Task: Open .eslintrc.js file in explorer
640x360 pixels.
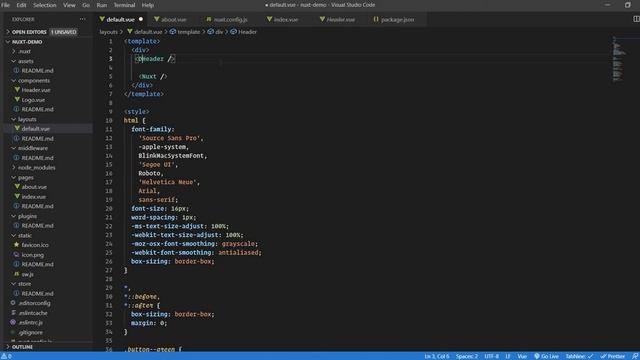Action: coord(31,322)
